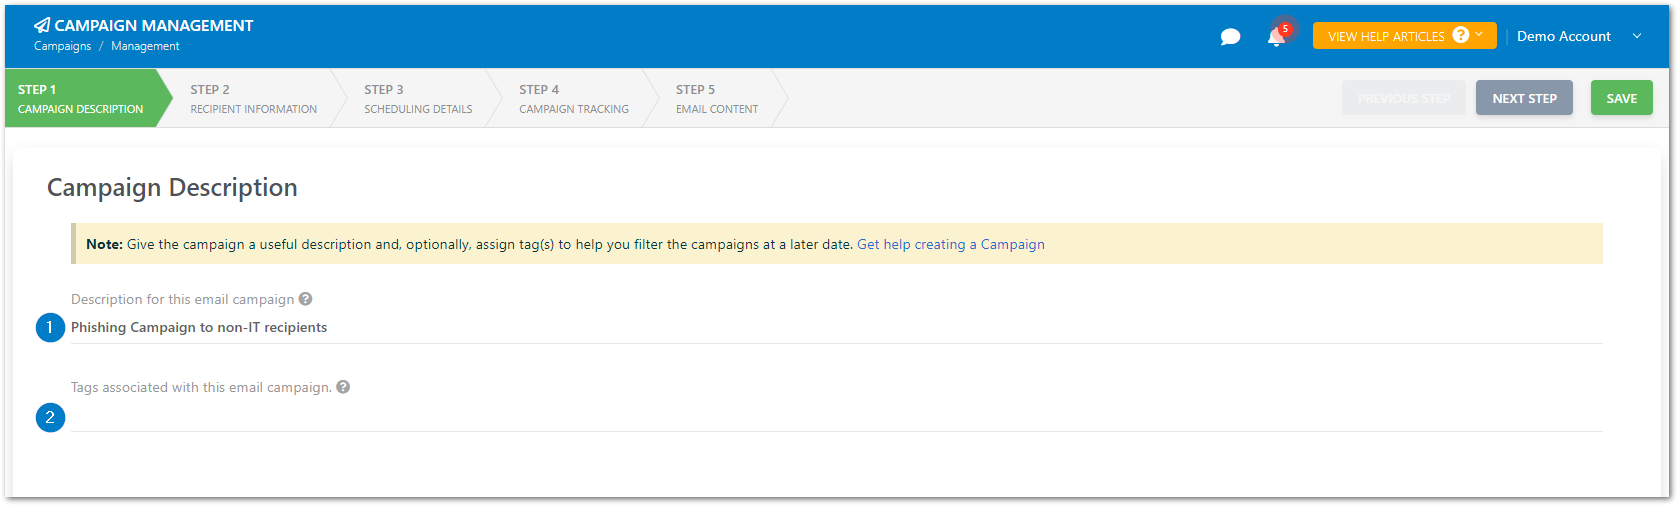The height and width of the screenshot is (506, 1678).
Task: Open Get help creating a Campaign link
Action: coord(950,244)
